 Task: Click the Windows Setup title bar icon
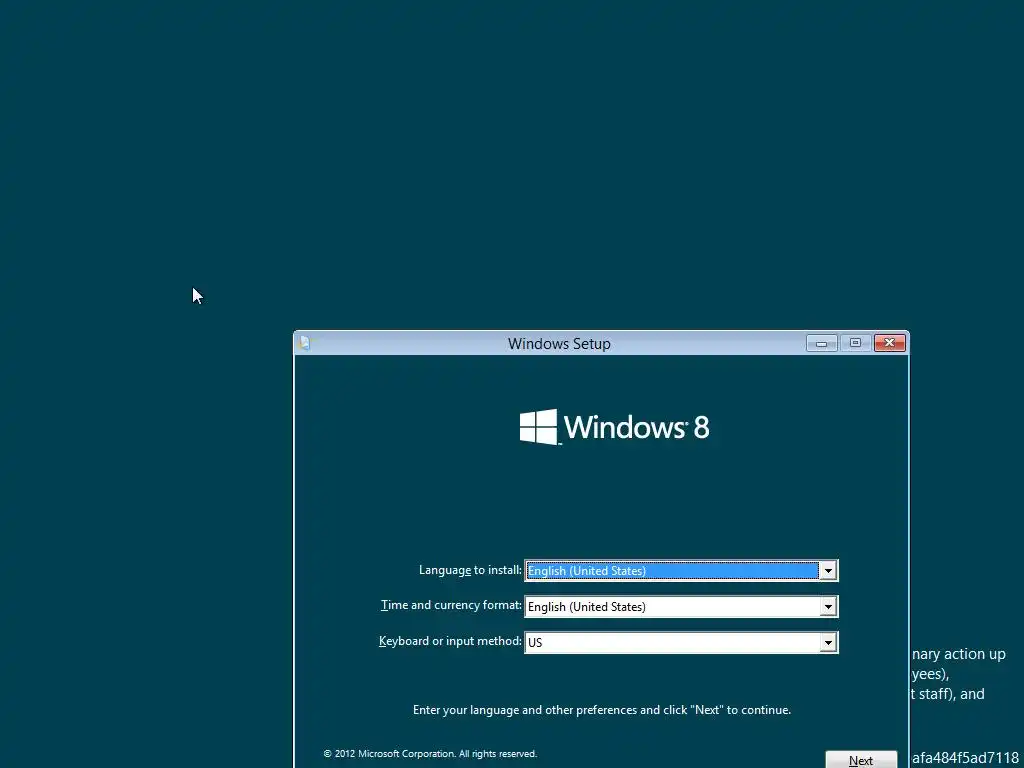coord(304,344)
